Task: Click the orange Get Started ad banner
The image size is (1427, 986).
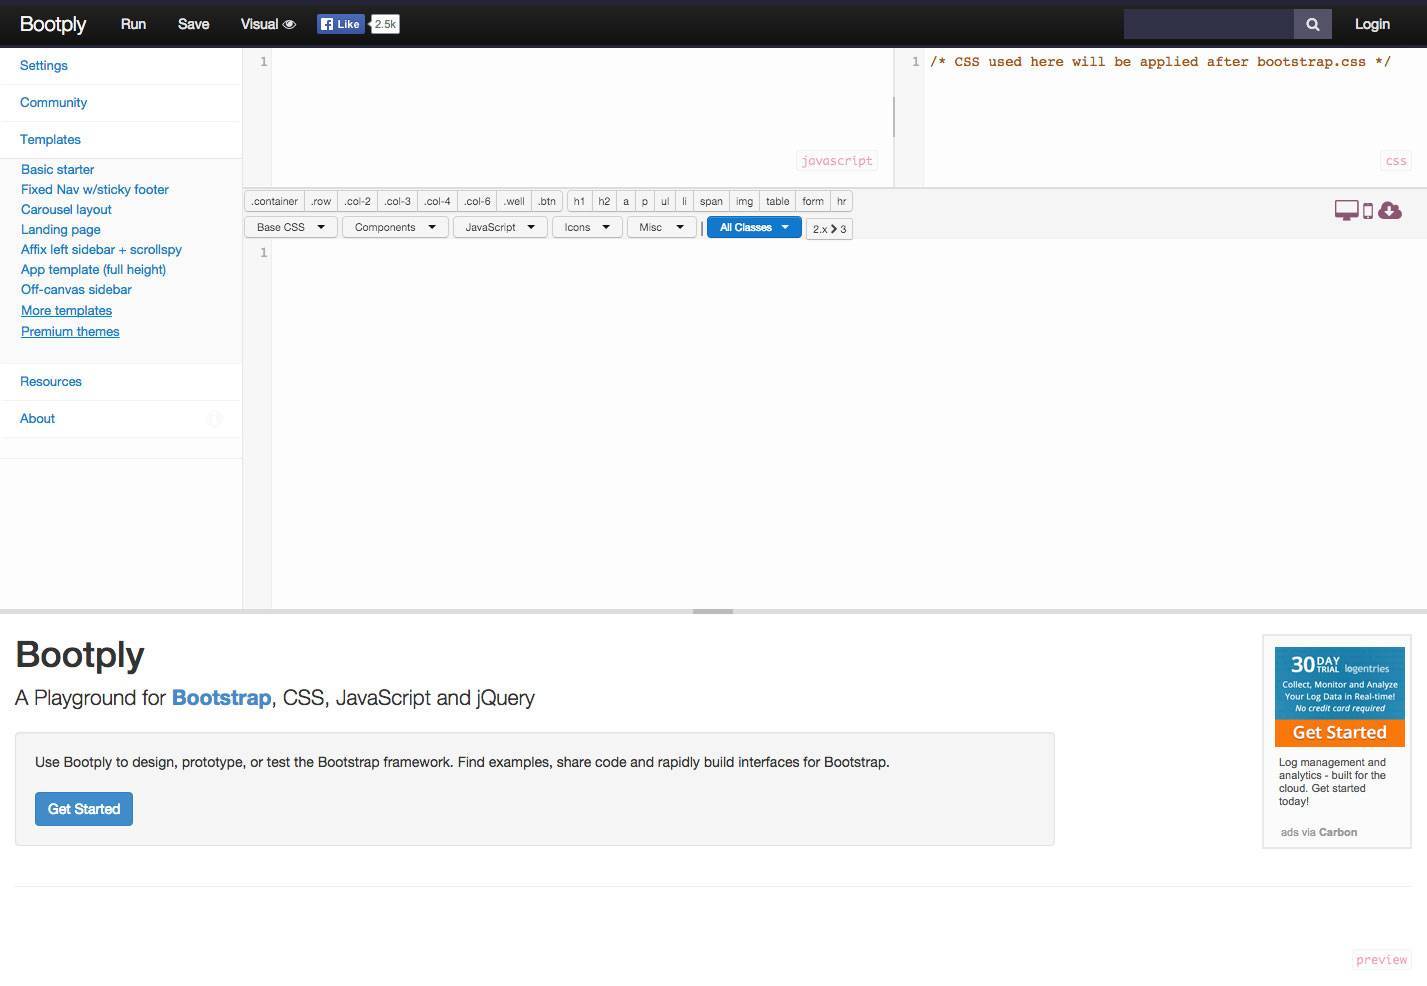Action: coord(1340,733)
